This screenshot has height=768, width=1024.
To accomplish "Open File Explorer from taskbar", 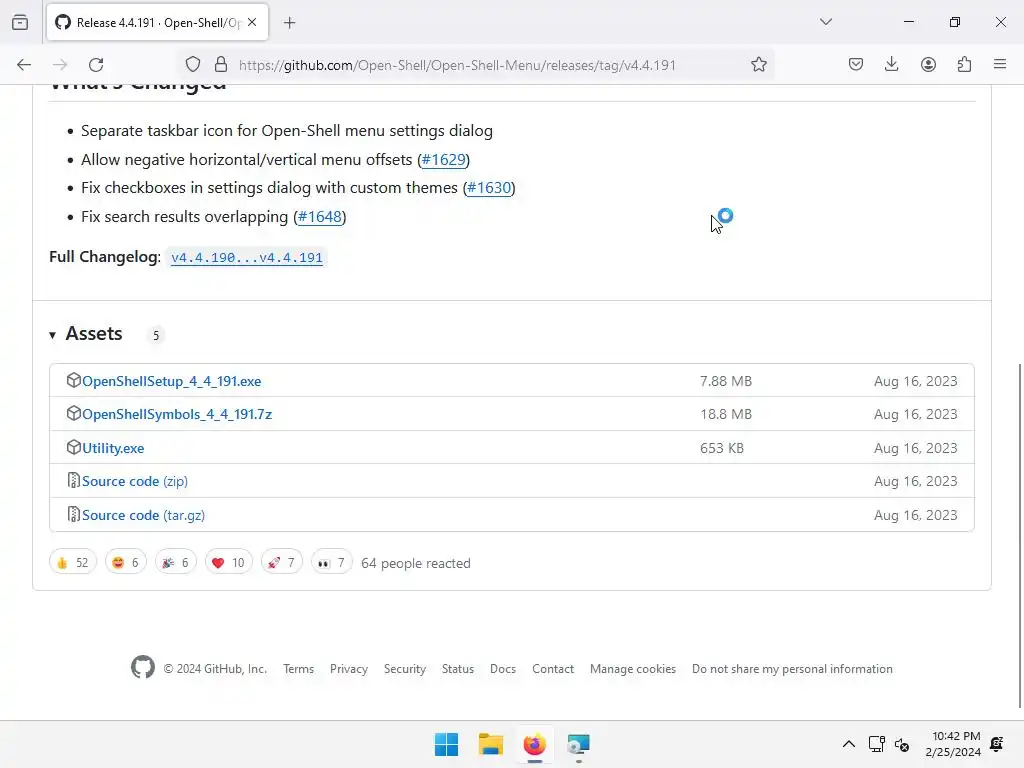I will [490, 744].
